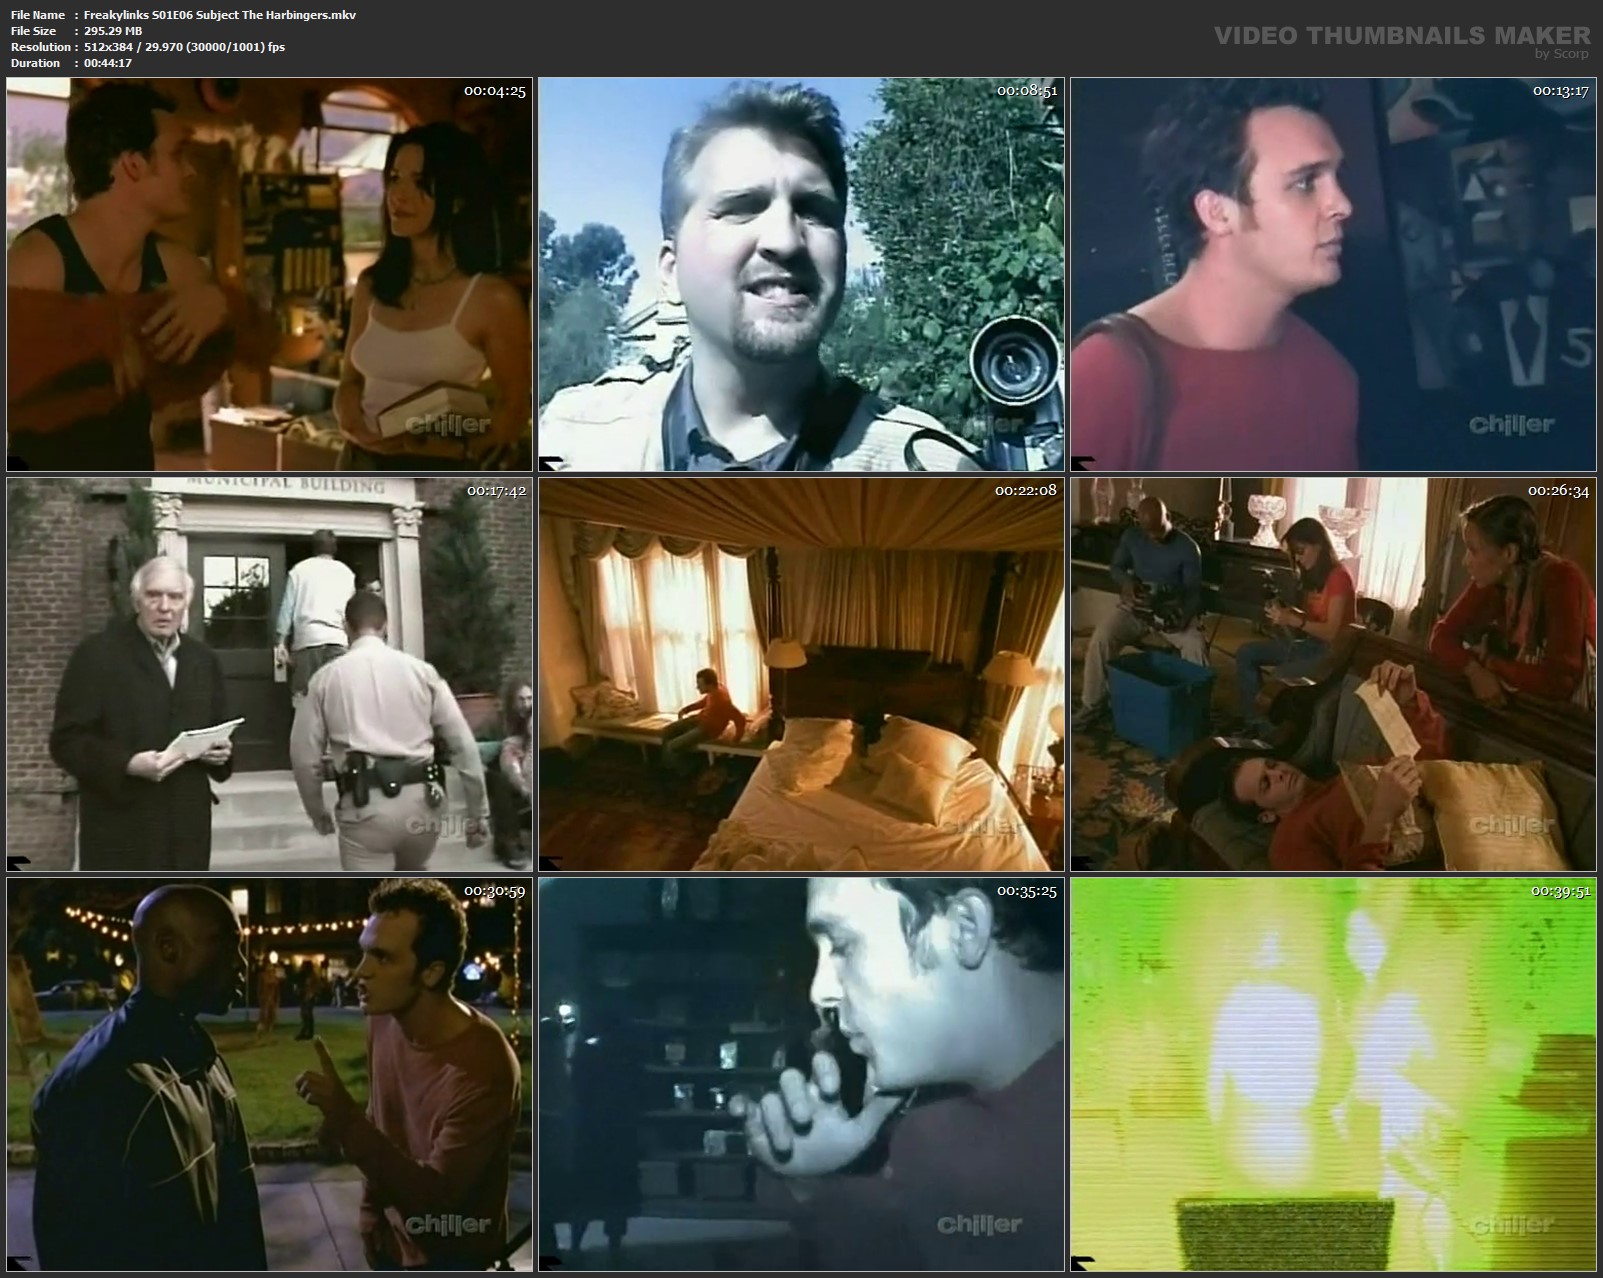Select the thumbnail timestamped 00:04:25
Viewport: 1603px width, 1278px height.
click(x=269, y=274)
